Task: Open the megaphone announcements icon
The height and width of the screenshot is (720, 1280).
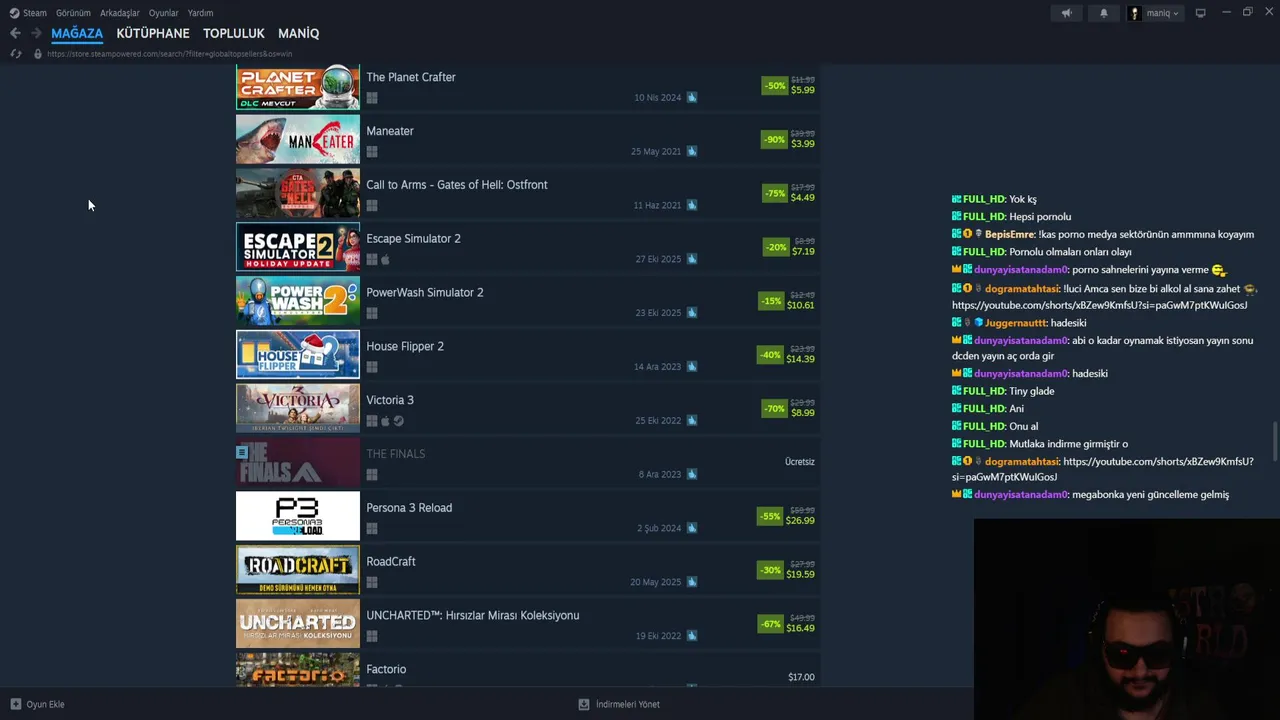Action: [1066, 13]
